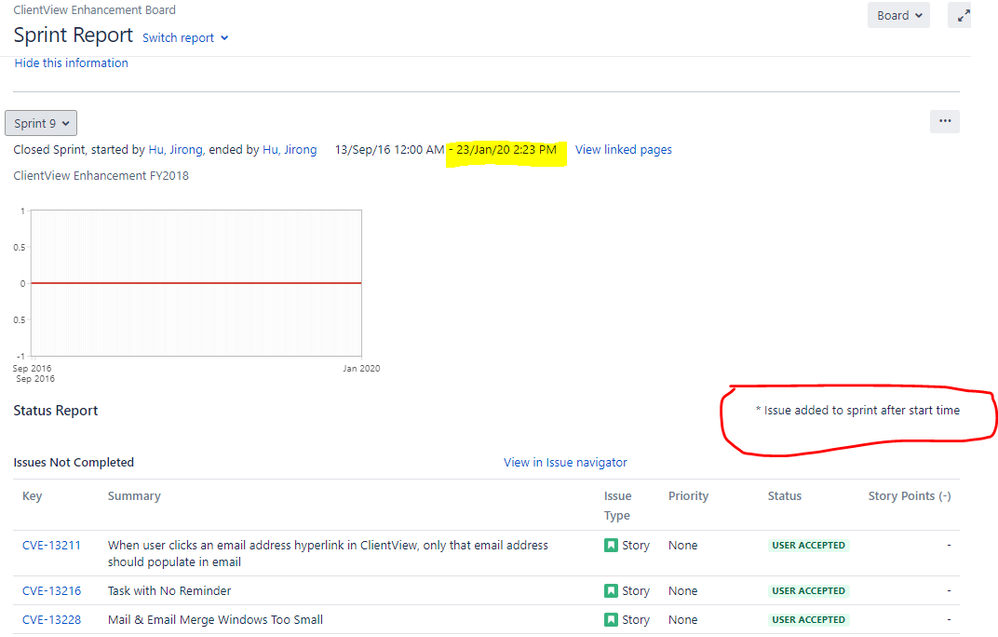Click the Story icon in CVE-13216 row
998x637 pixels.
pos(611,591)
